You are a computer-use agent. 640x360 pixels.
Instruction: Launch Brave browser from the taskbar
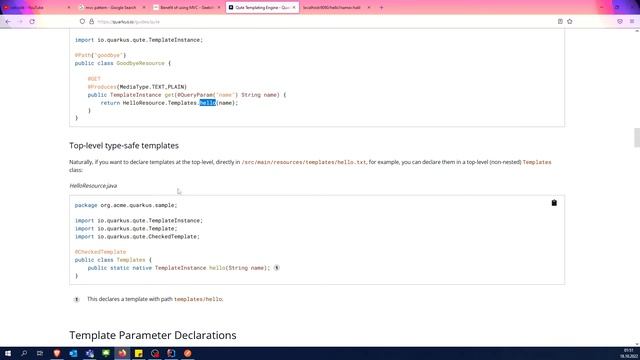pyautogui.click(x=57, y=353)
